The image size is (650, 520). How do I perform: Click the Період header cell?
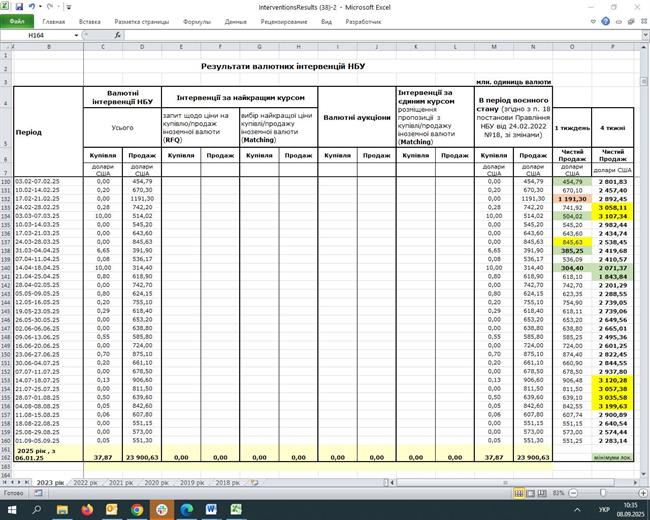[49, 132]
